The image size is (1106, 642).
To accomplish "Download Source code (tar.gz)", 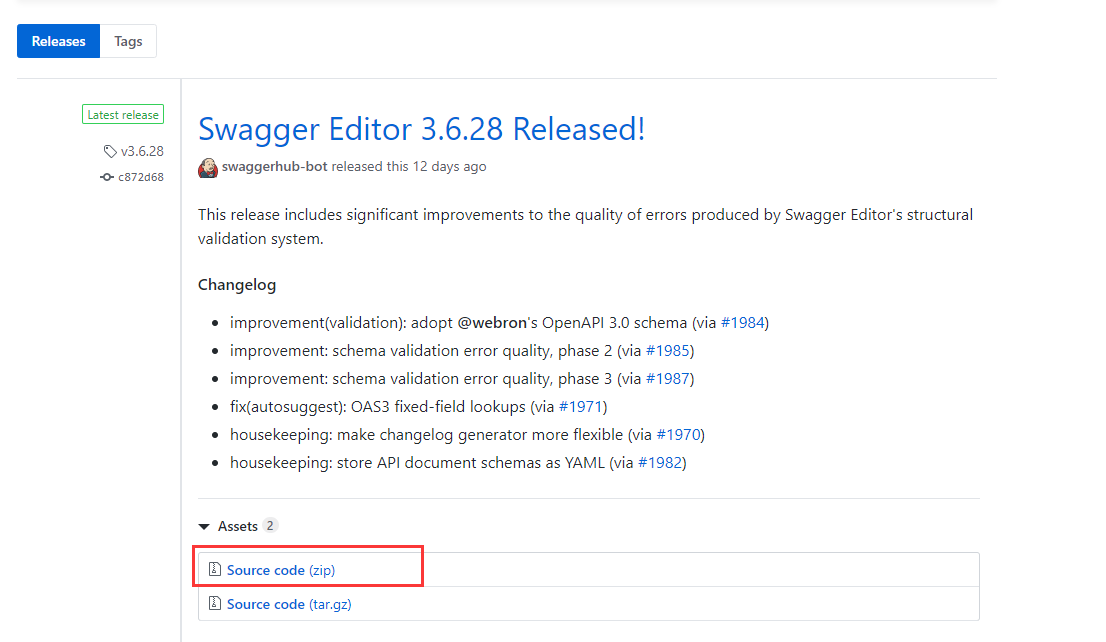I will point(288,603).
